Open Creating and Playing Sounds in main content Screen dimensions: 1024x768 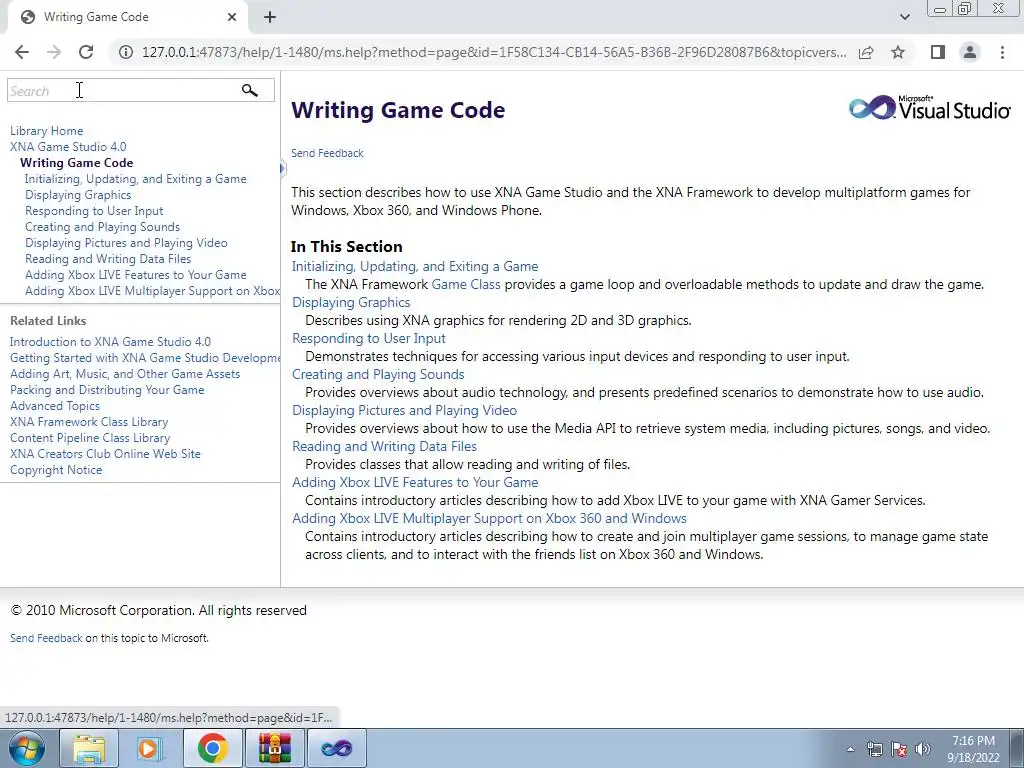(x=378, y=374)
